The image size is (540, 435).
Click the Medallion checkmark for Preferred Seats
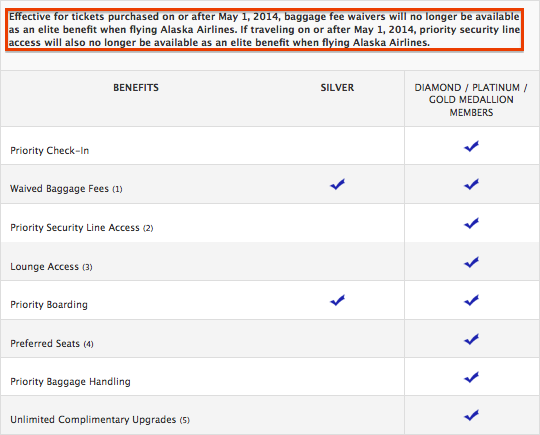click(471, 339)
